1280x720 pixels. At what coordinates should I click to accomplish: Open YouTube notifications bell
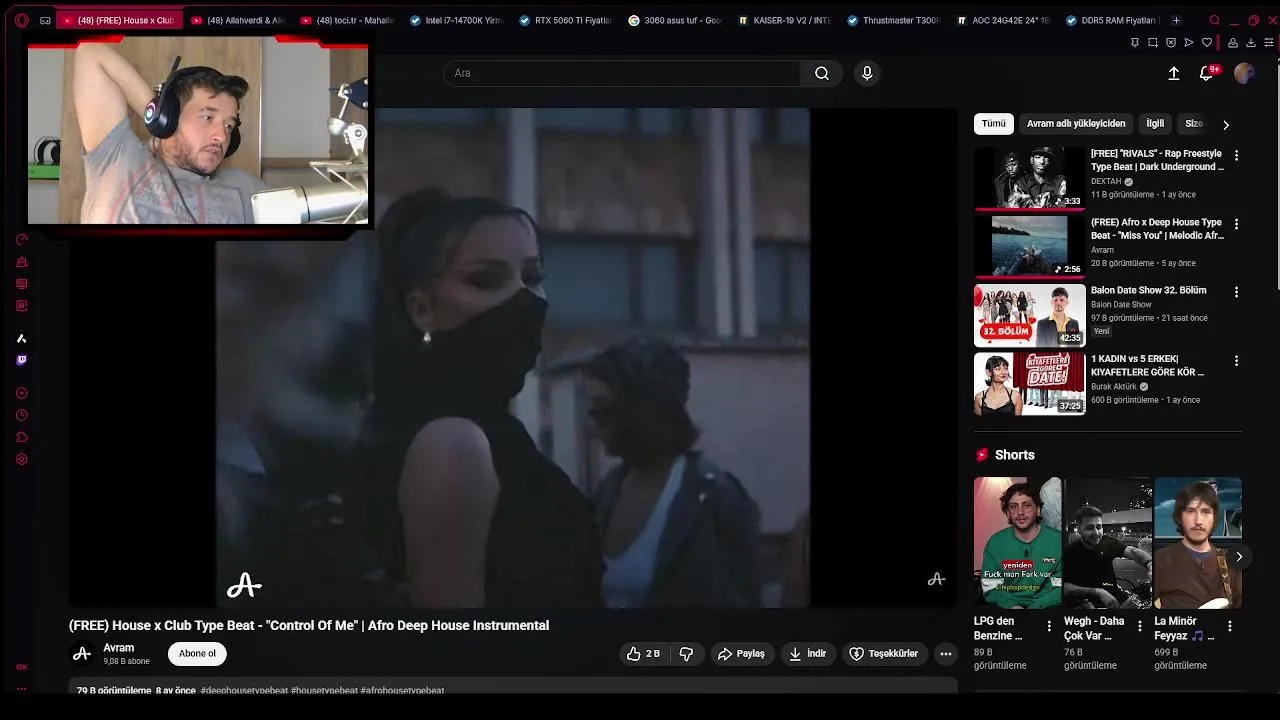[1207, 73]
